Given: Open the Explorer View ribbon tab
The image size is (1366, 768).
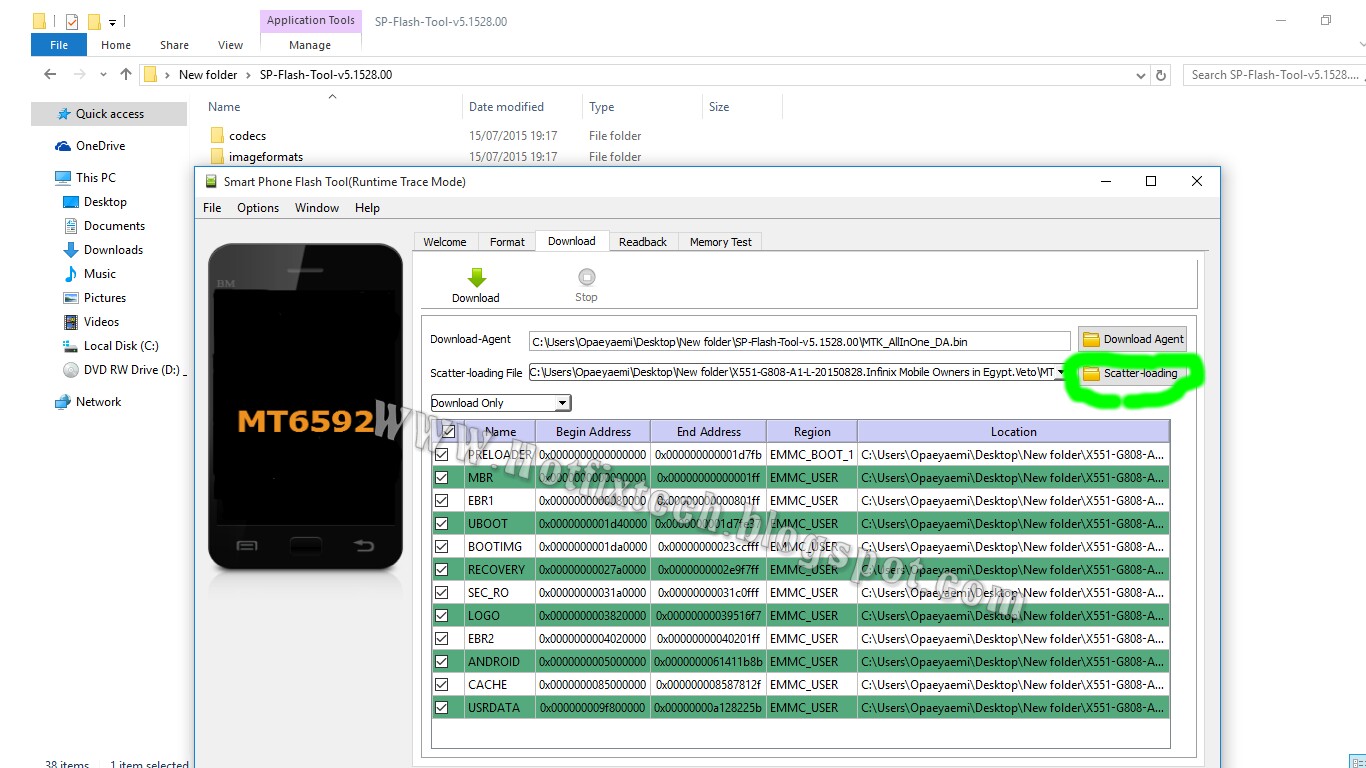Looking at the screenshot, I should pyautogui.click(x=231, y=45).
